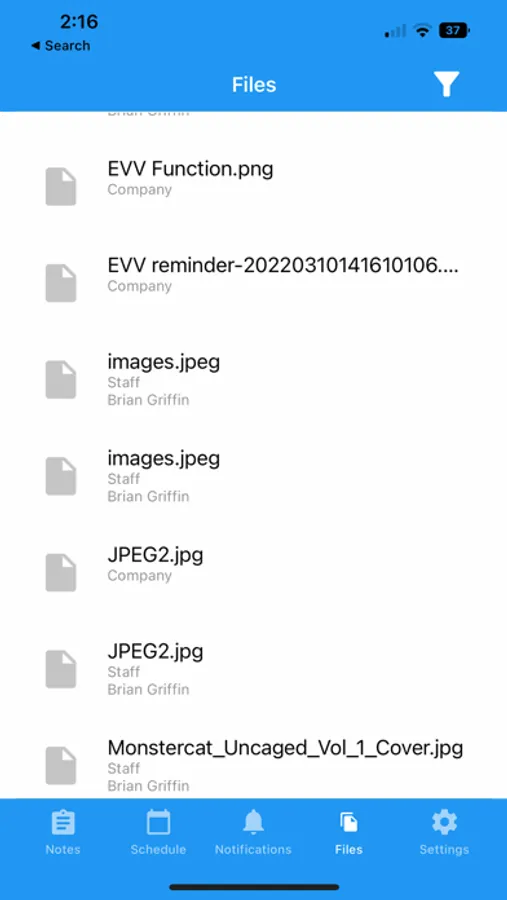Image resolution: width=507 pixels, height=900 pixels.
Task: Switch to the Files tab
Action: point(349,832)
